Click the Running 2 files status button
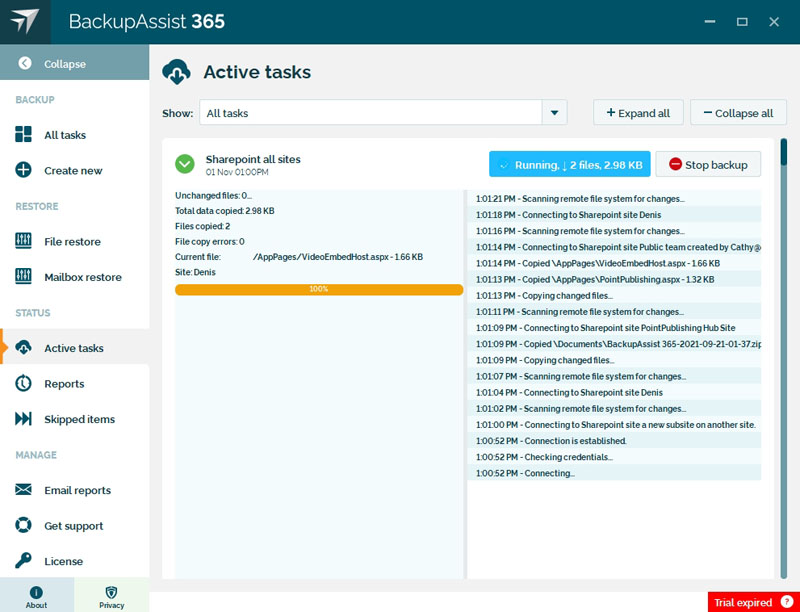The width and height of the screenshot is (800, 612). (x=569, y=164)
